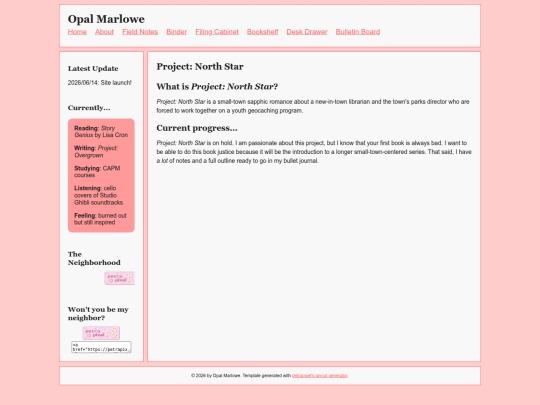The width and height of the screenshot is (540, 405).
Task: Click the Latest Update heading
Action: (x=93, y=69)
